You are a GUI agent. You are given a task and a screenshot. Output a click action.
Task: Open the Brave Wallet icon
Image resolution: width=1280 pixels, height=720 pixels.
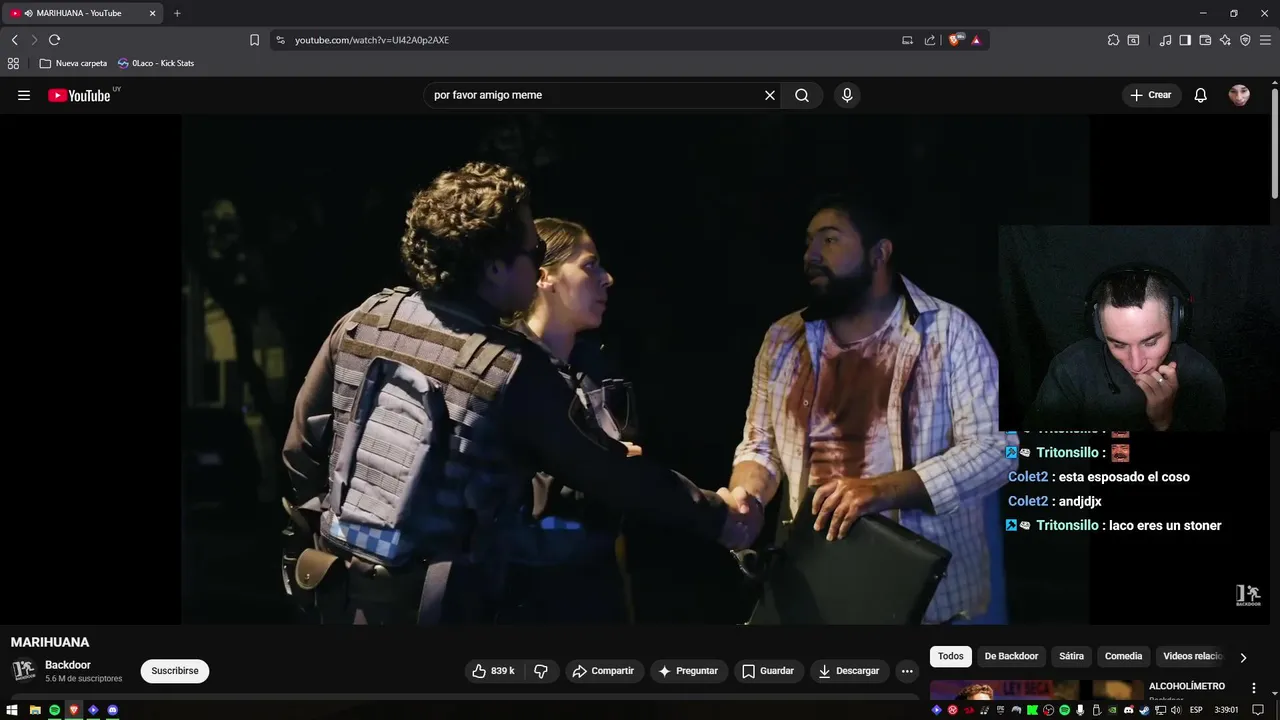pyautogui.click(x=1205, y=40)
